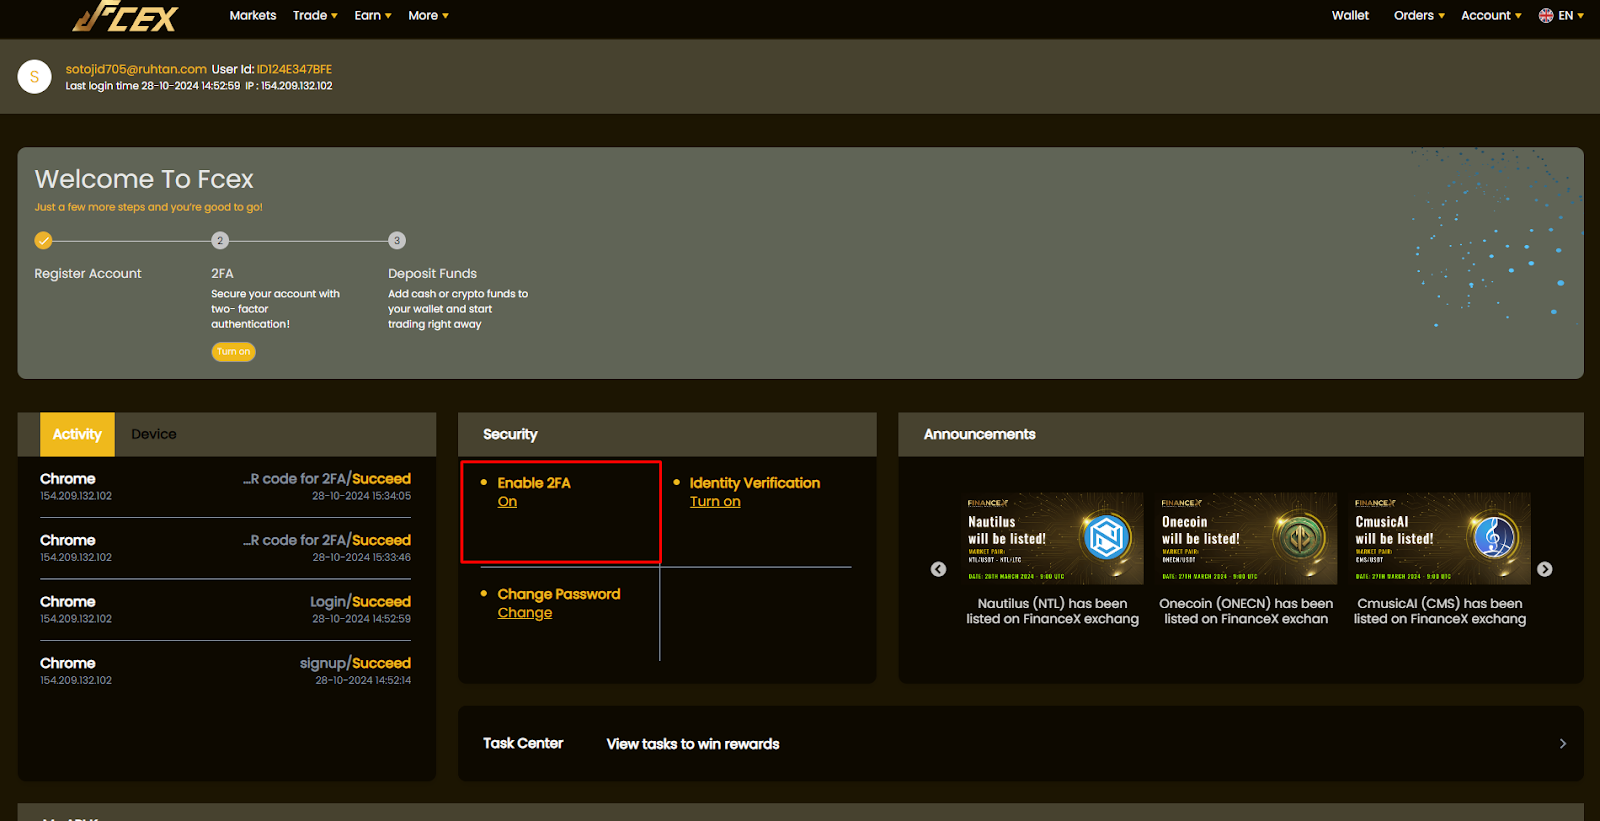Viewport: 1600px width, 821px height.
Task: Open the Nautilus will be listed thumbnail
Action: coord(1054,538)
